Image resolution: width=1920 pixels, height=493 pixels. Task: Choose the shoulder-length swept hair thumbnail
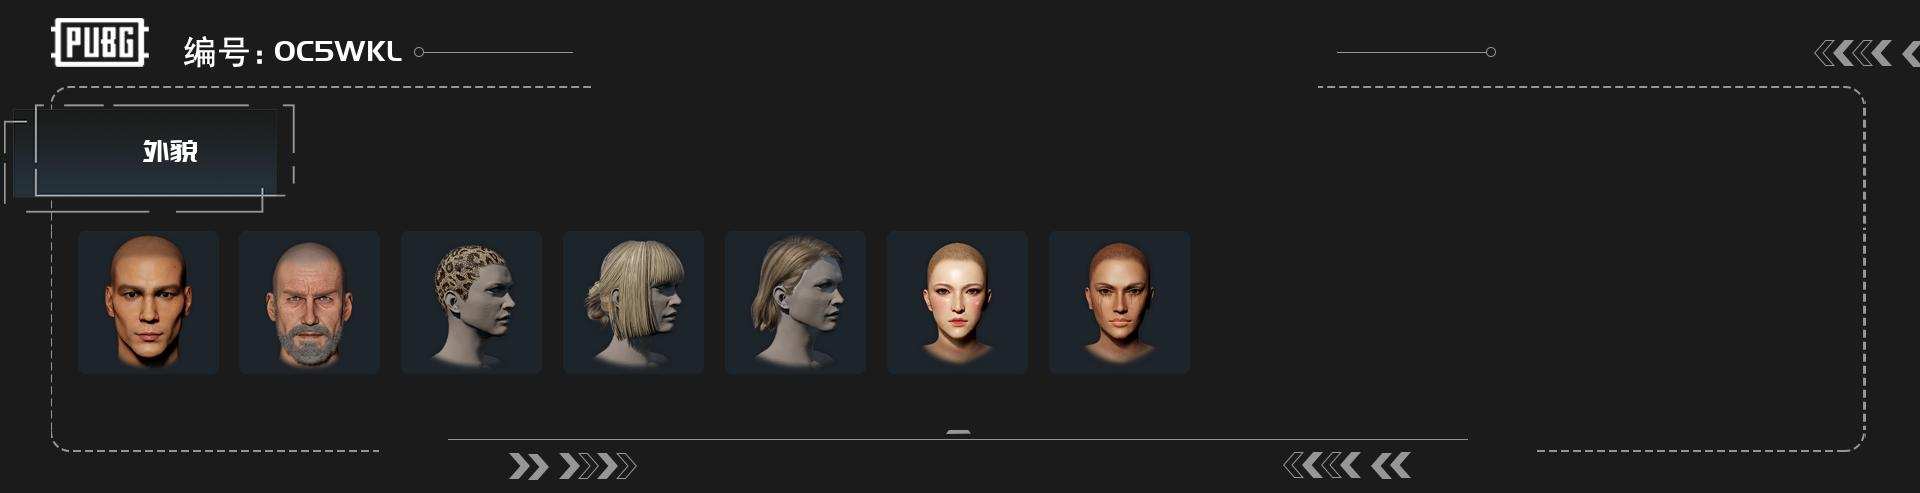(x=796, y=303)
